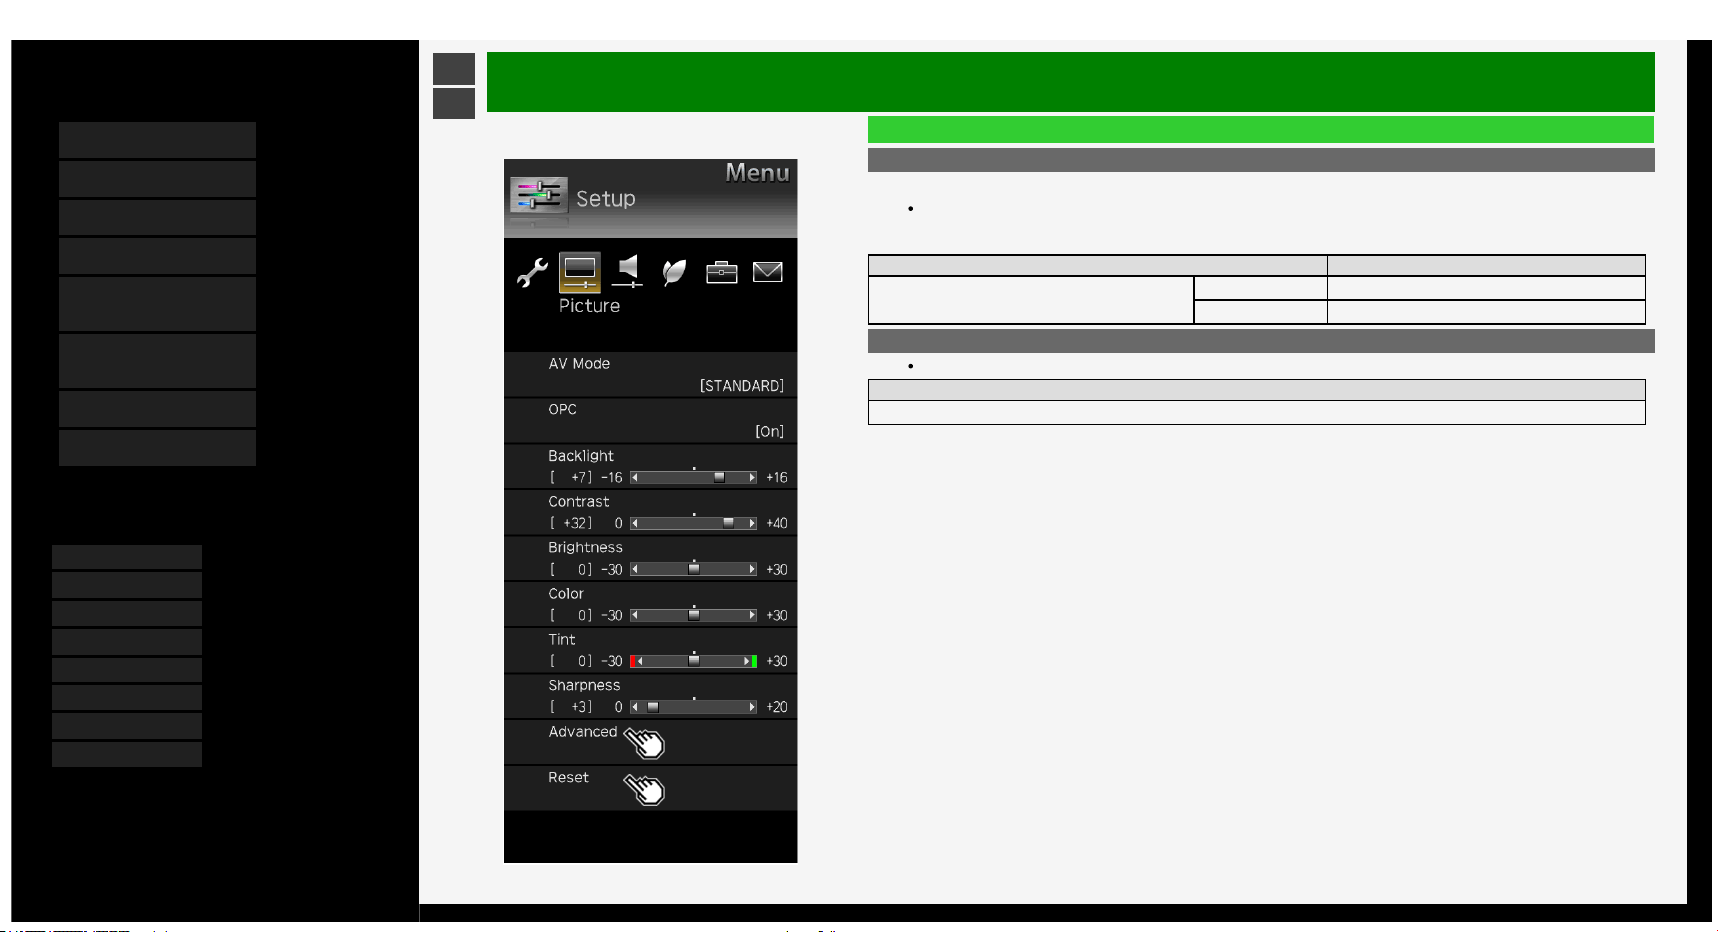
Task: Click the Contrast slider handle
Action: coord(728,523)
